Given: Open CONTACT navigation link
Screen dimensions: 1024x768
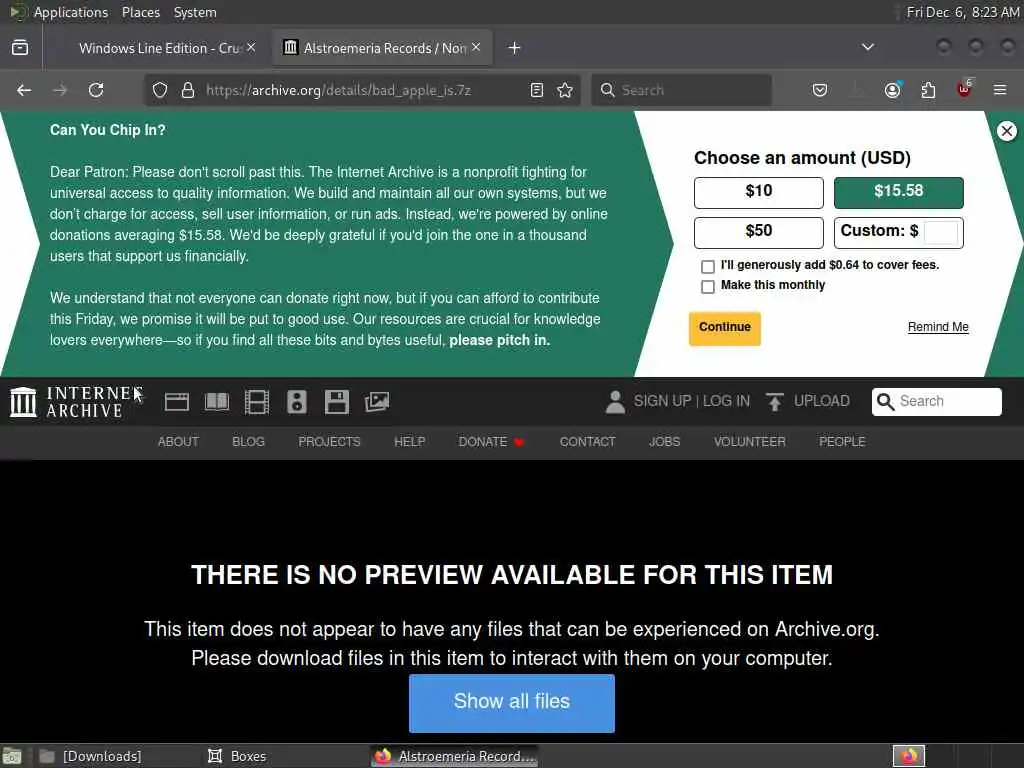Looking at the screenshot, I should tap(587, 441).
